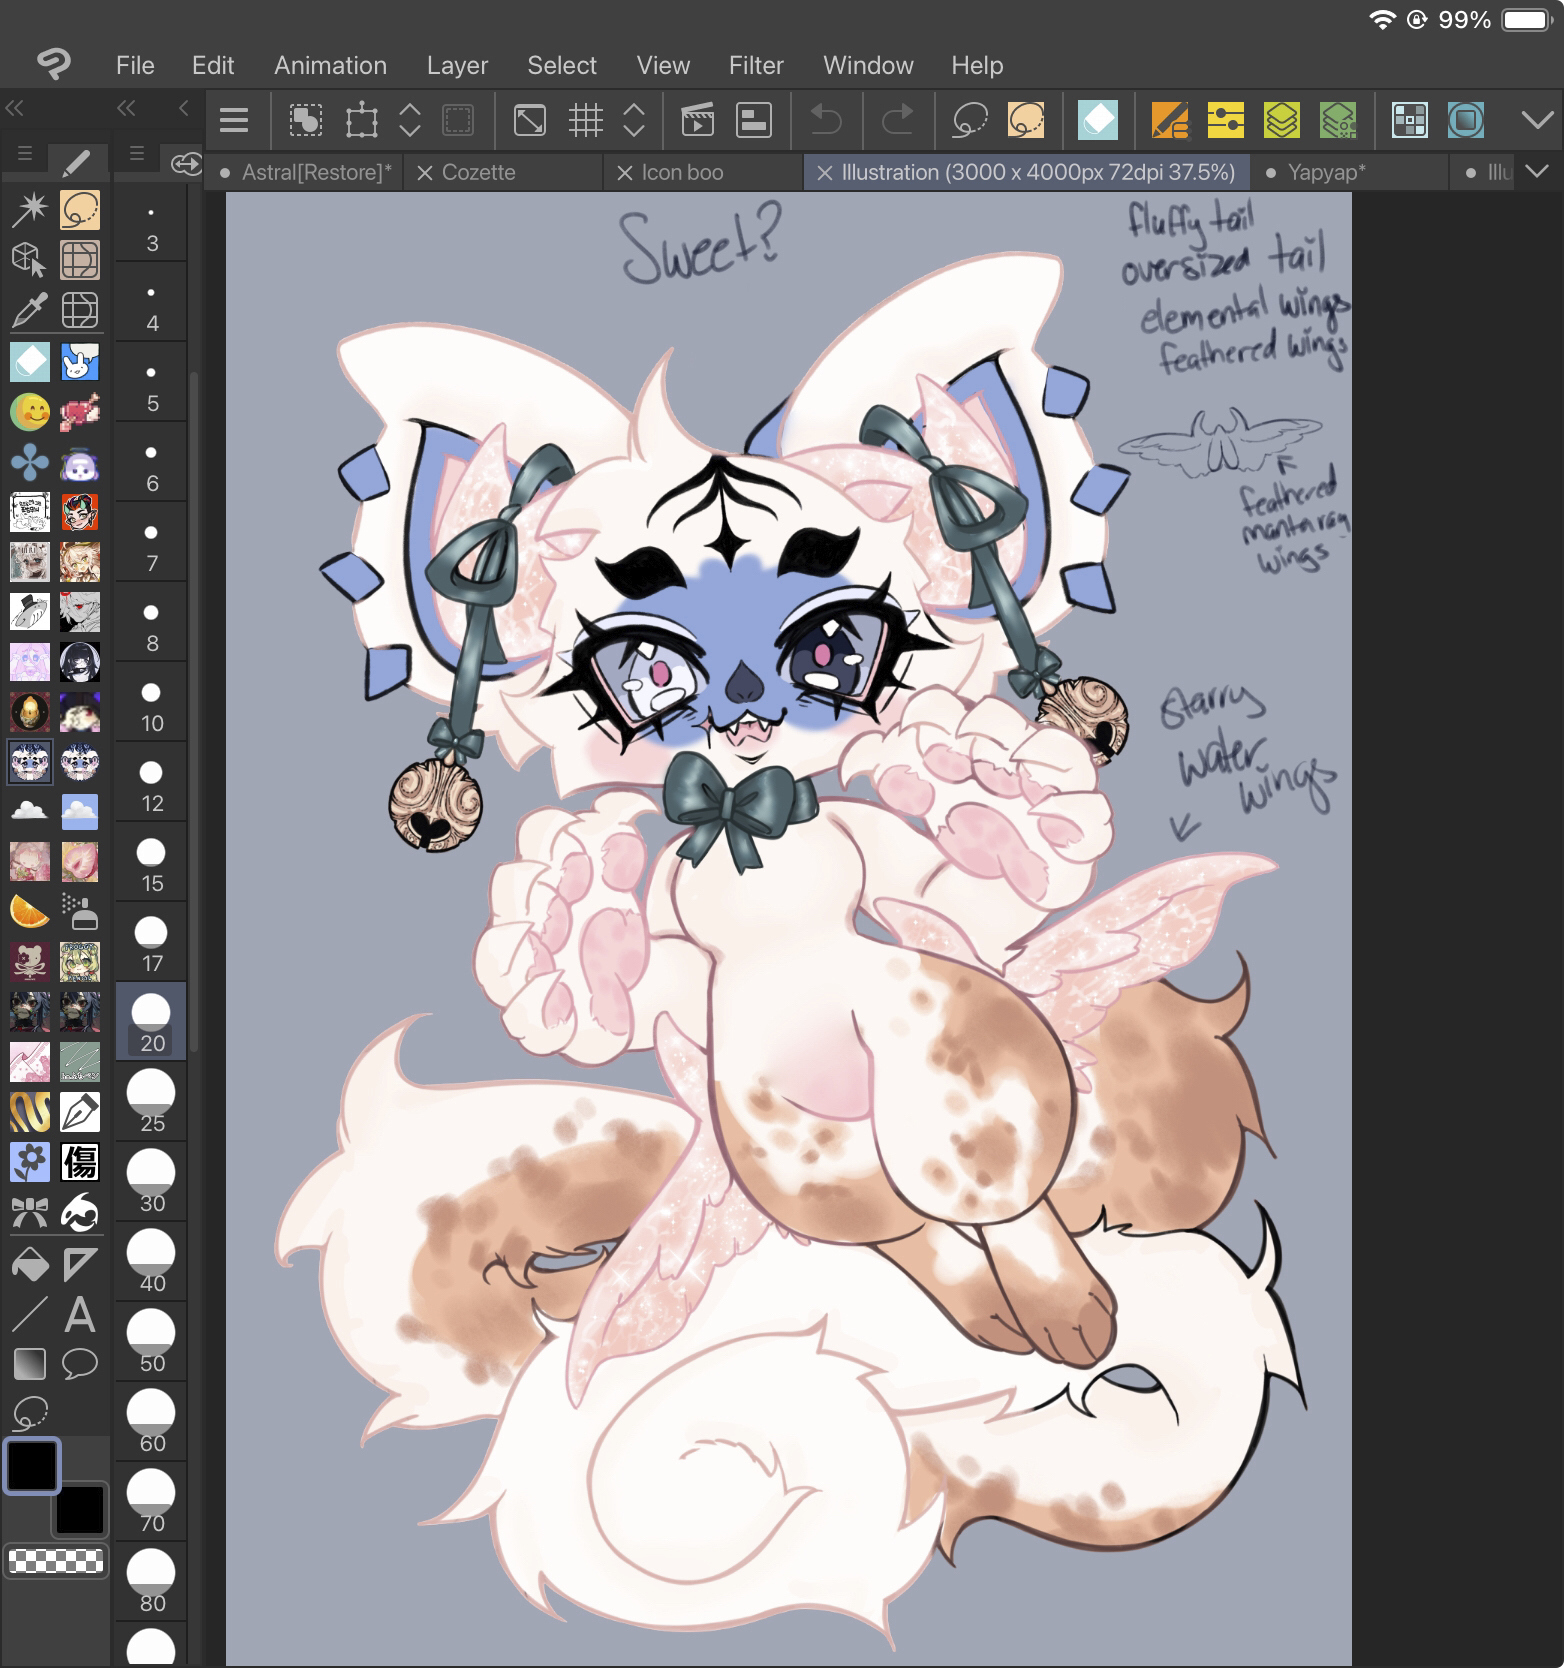Toggle the teal eraser icon in command bar

point(1097,121)
